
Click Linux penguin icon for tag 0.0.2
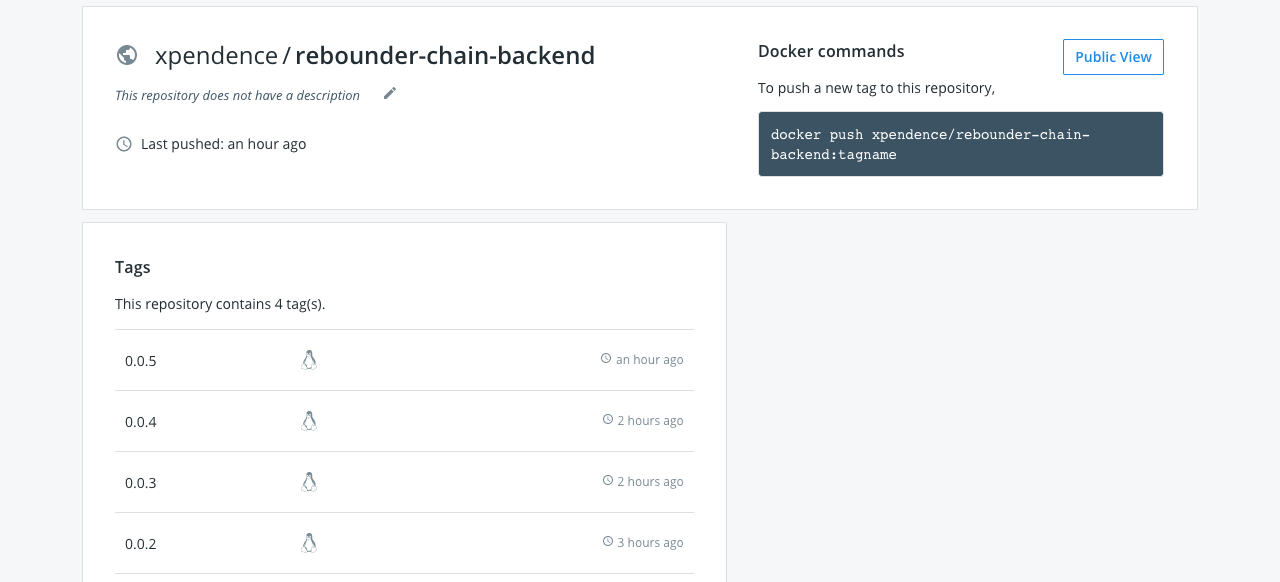pyautogui.click(x=309, y=543)
